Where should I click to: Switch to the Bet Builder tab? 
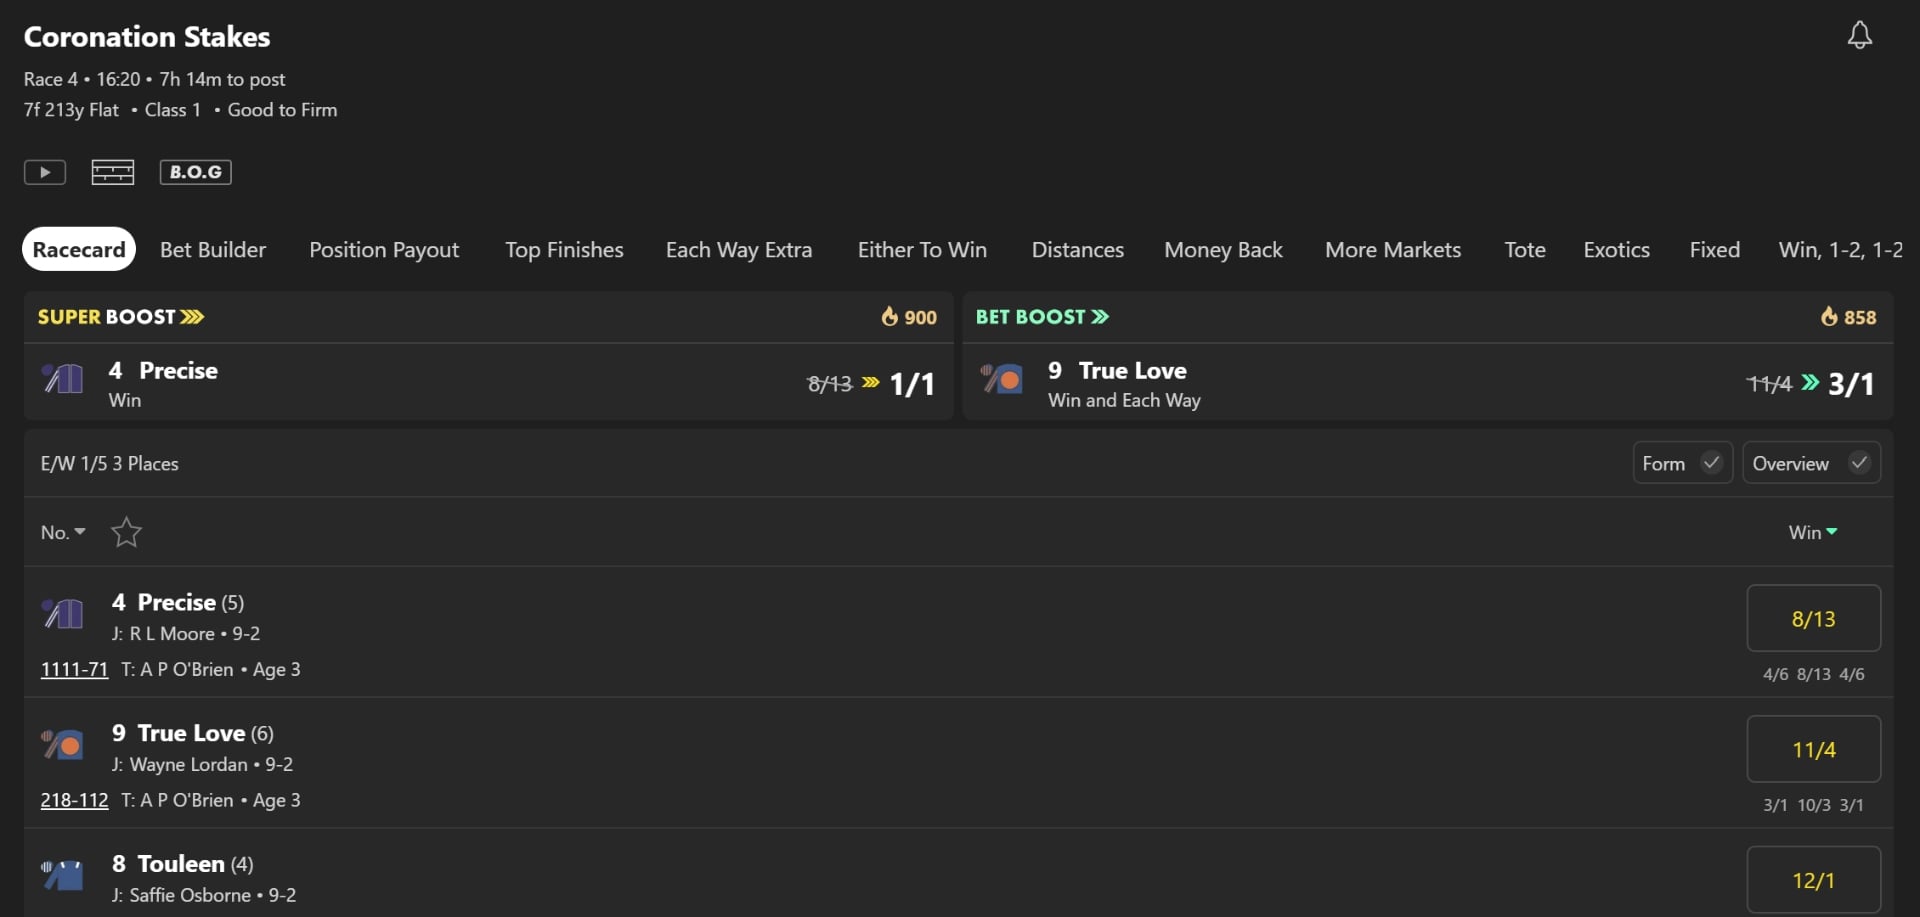tap(213, 250)
